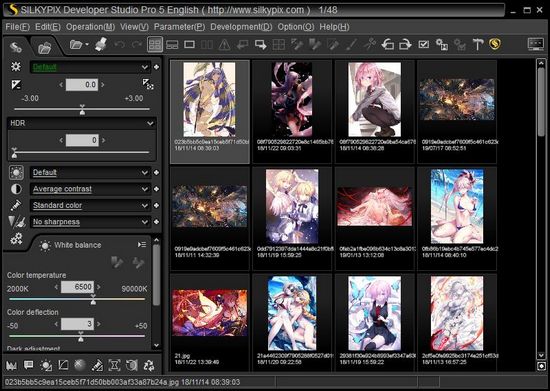Click the exposure bias icon
This screenshot has height=391, width=550.
coord(16,85)
